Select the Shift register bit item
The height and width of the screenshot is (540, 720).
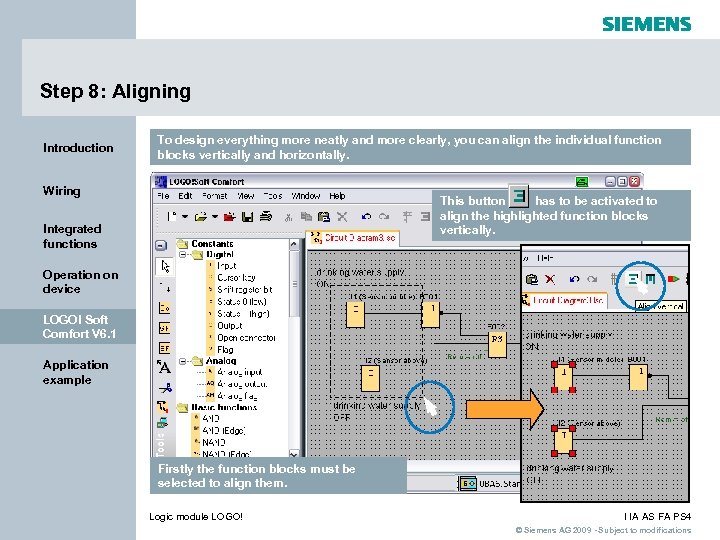(x=245, y=290)
